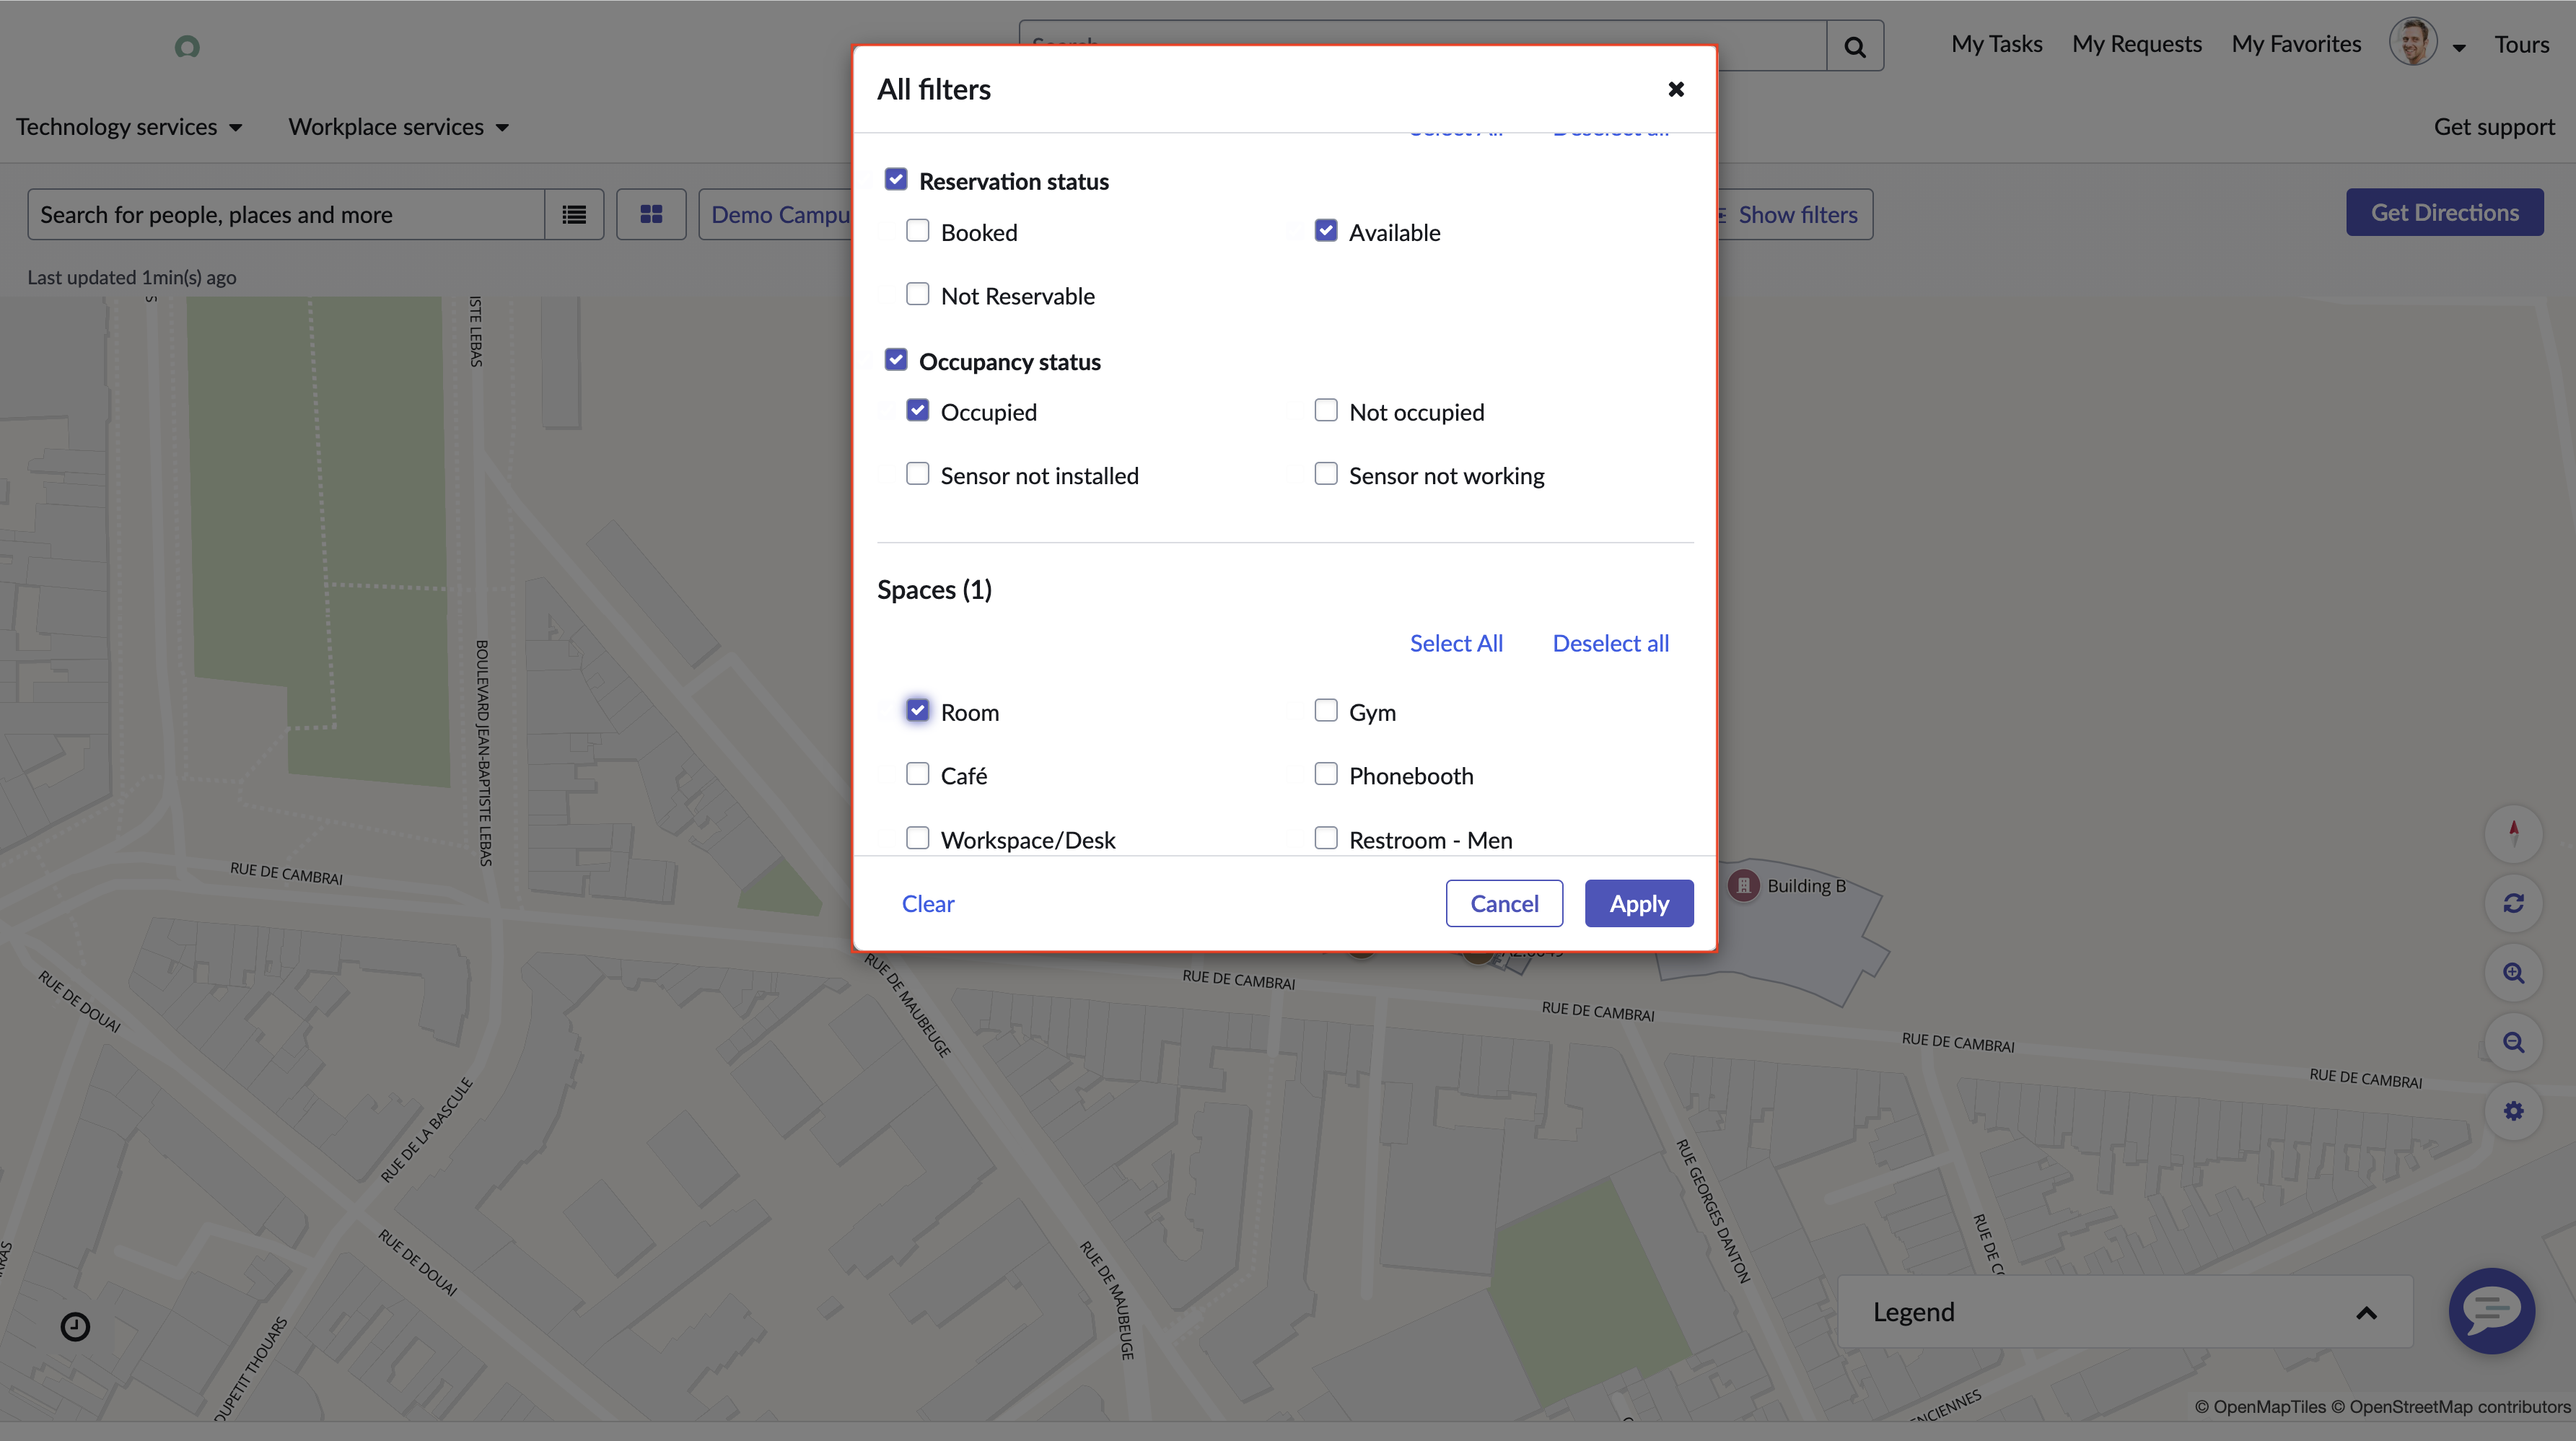Close the All filters dialog
This screenshot has width=2576, height=1441.
click(x=1676, y=89)
